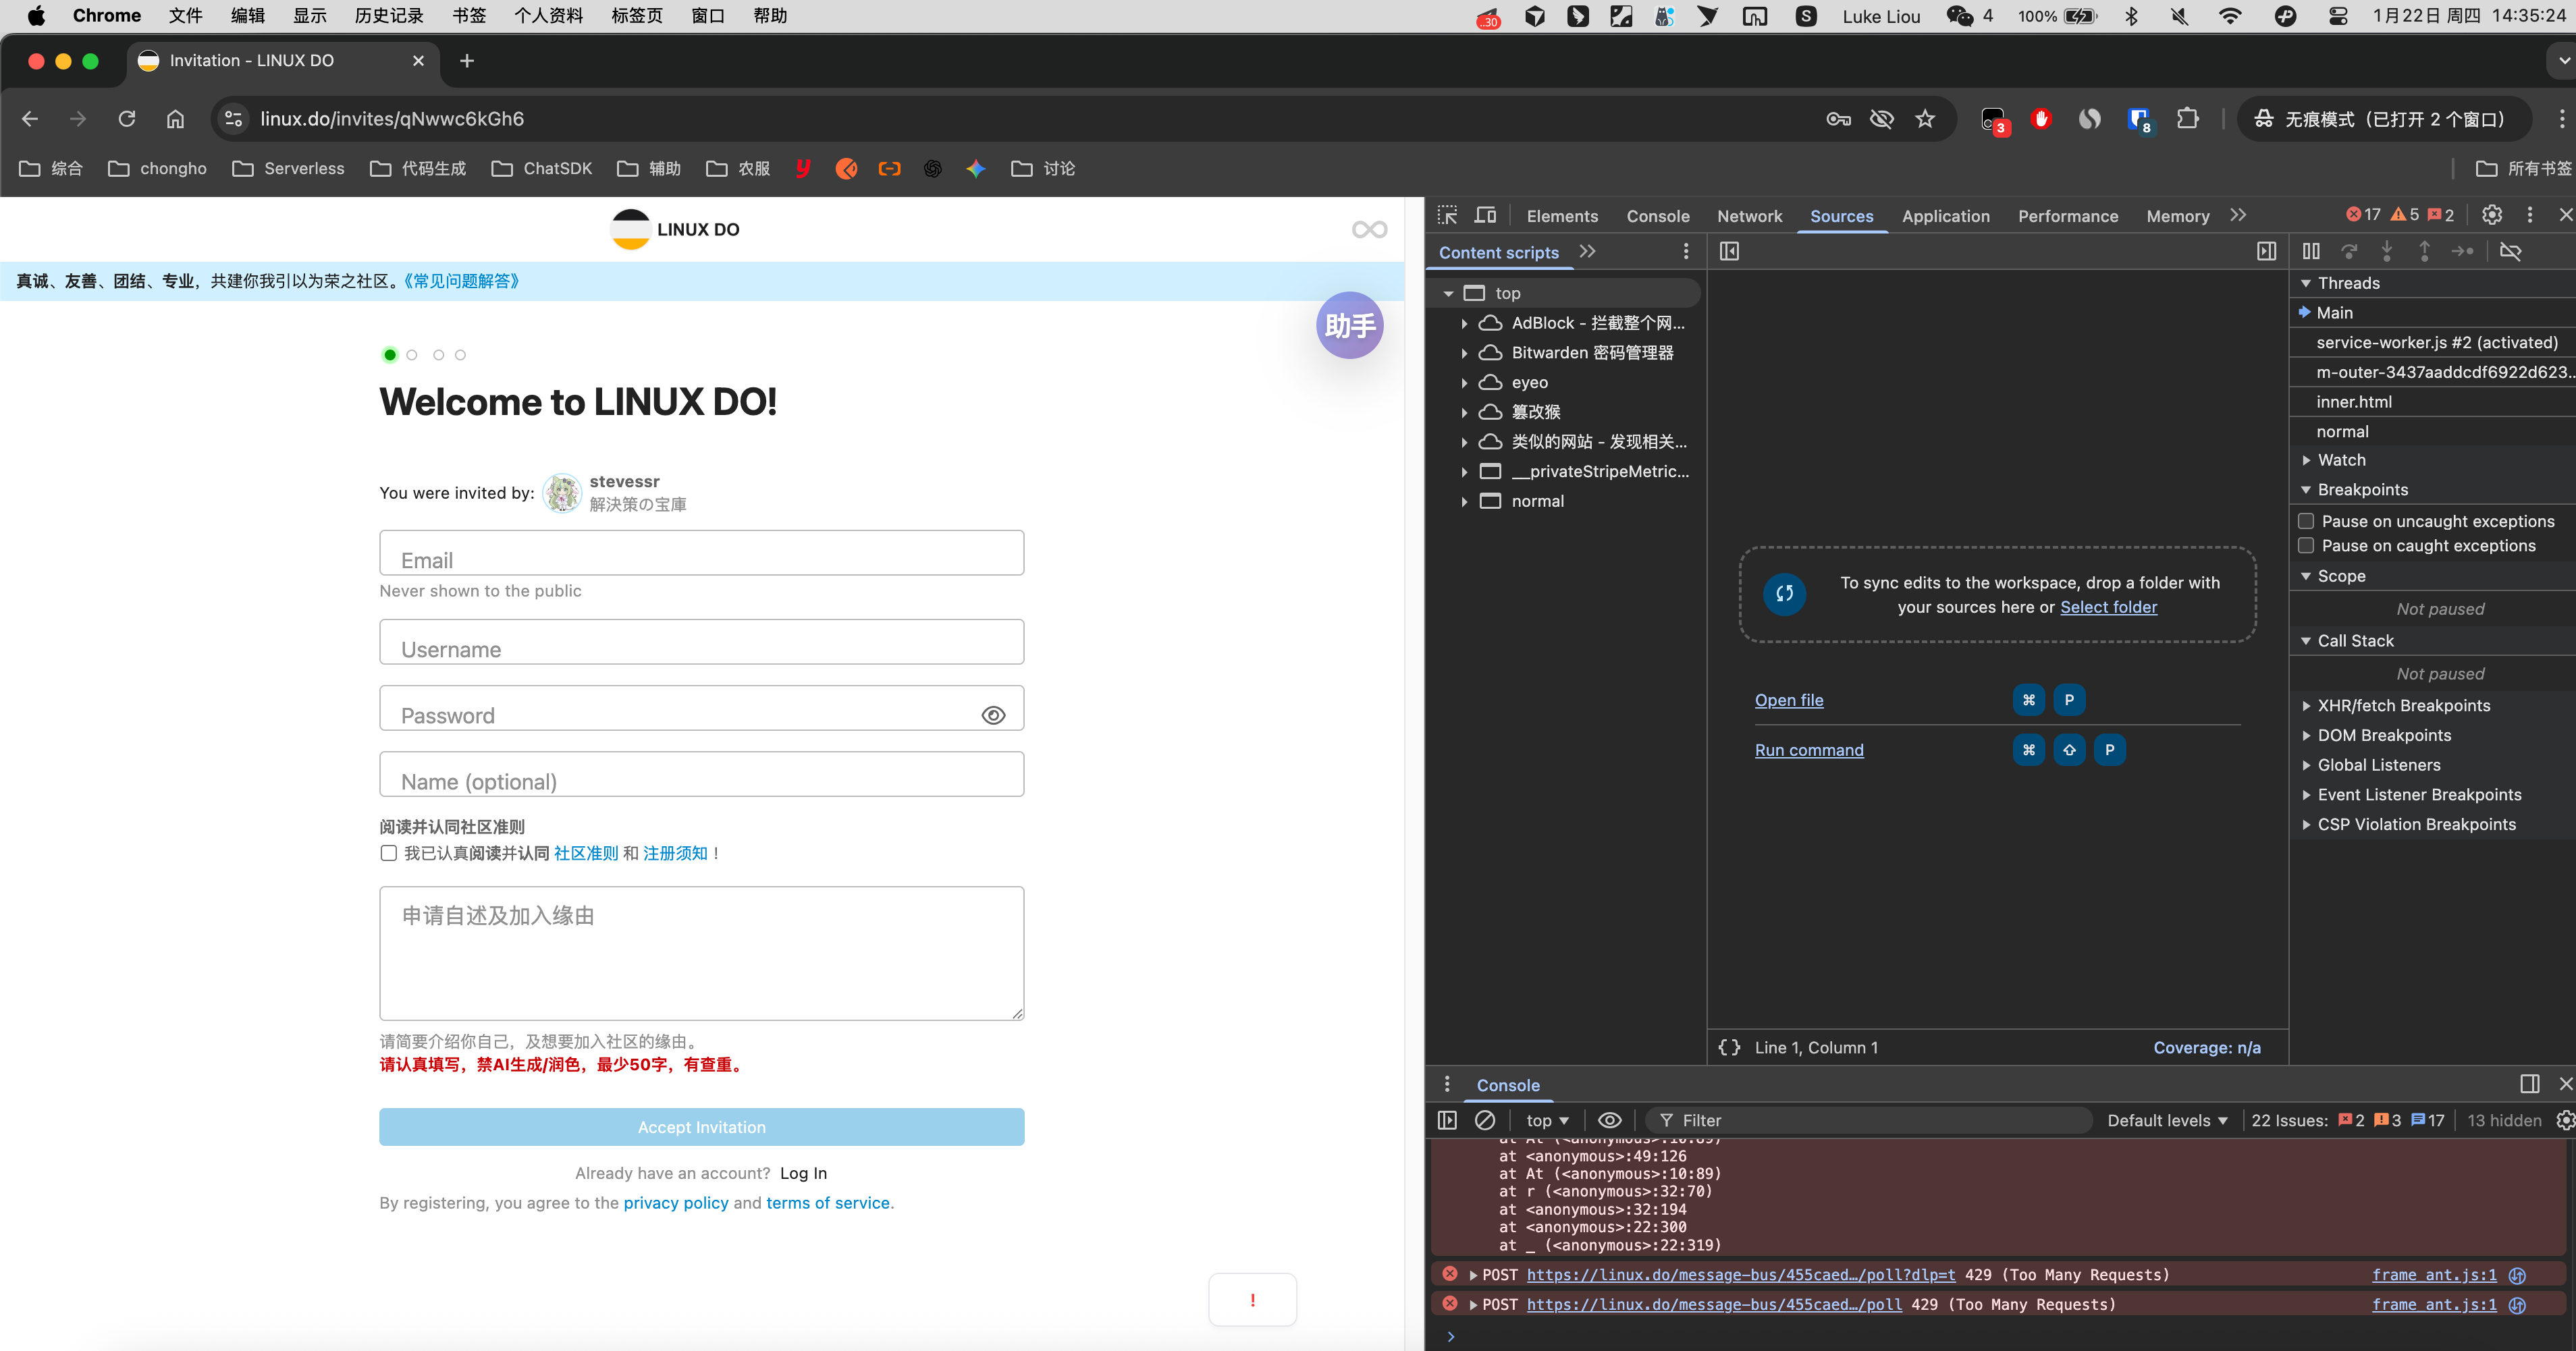Open the privacy policy link

(x=676, y=1203)
